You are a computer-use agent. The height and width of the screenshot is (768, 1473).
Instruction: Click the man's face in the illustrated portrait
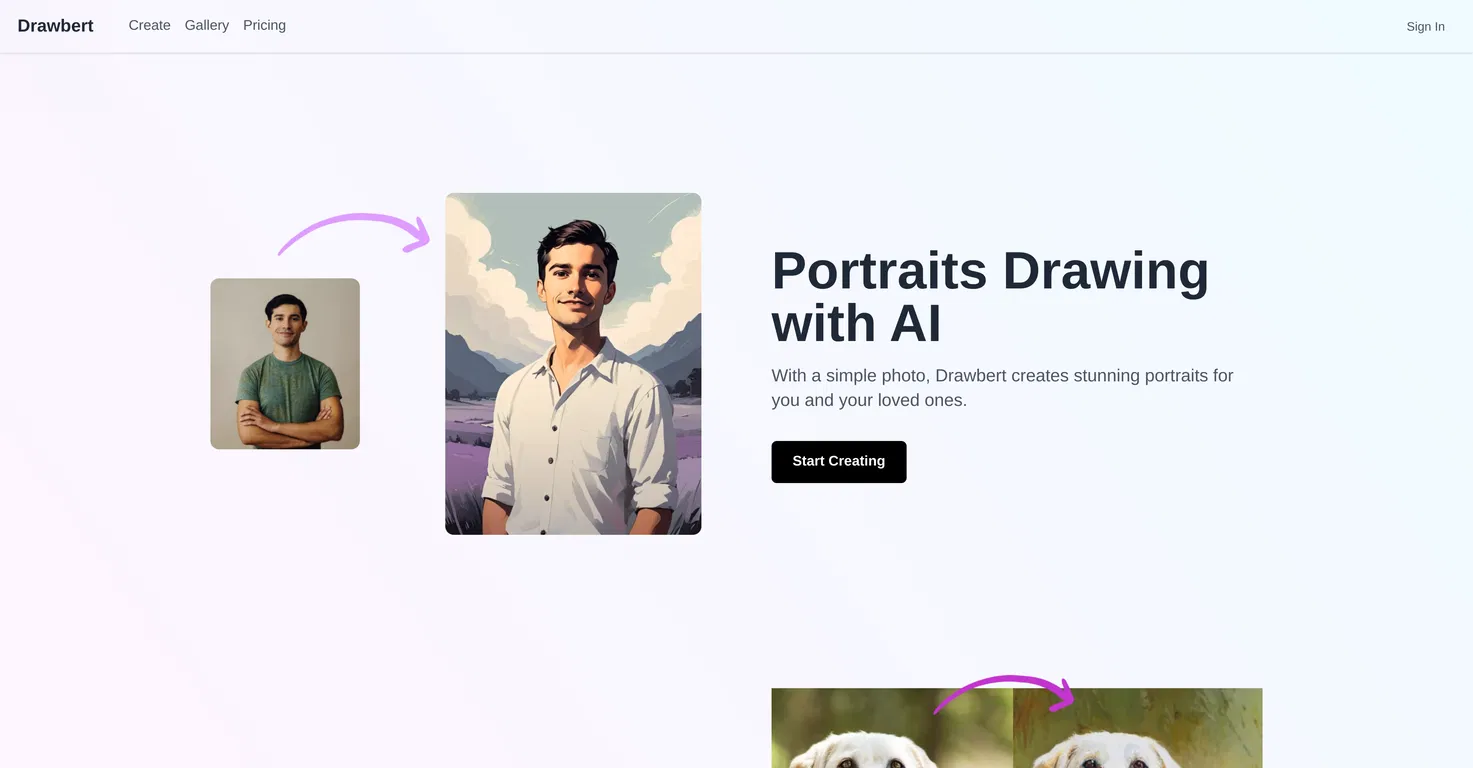tap(575, 274)
